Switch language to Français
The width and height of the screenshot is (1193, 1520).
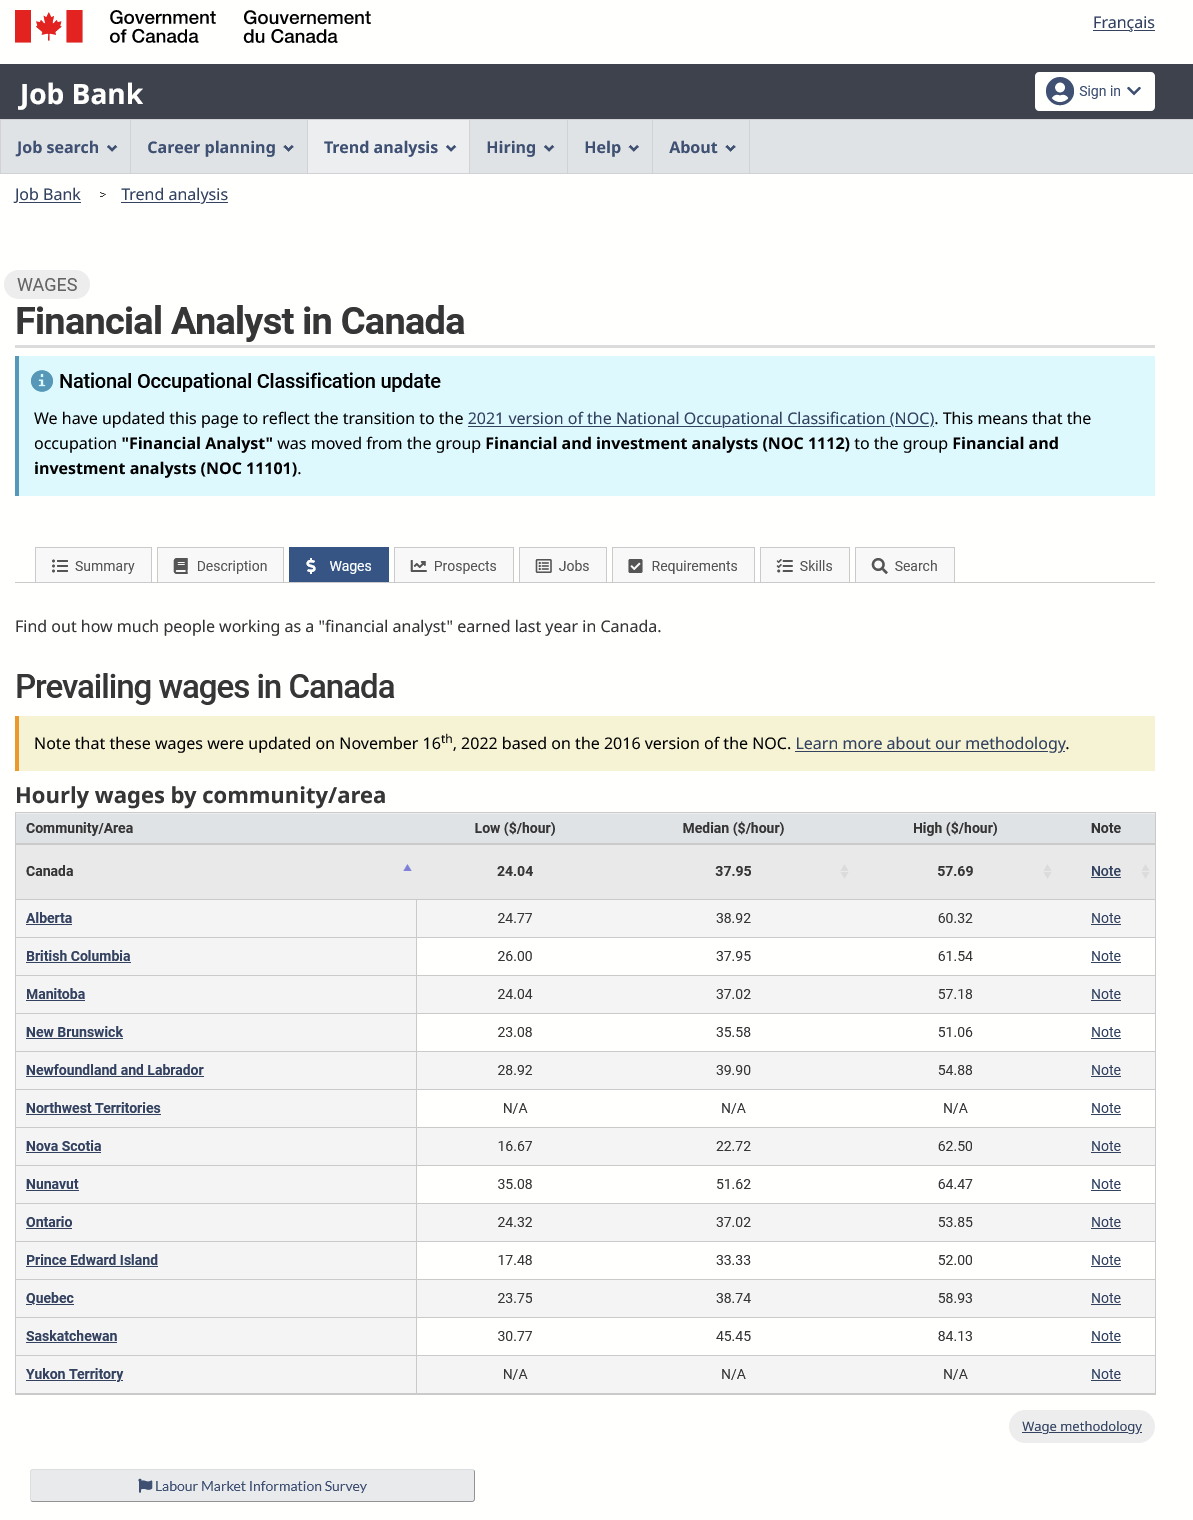(x=1123, y=23)
